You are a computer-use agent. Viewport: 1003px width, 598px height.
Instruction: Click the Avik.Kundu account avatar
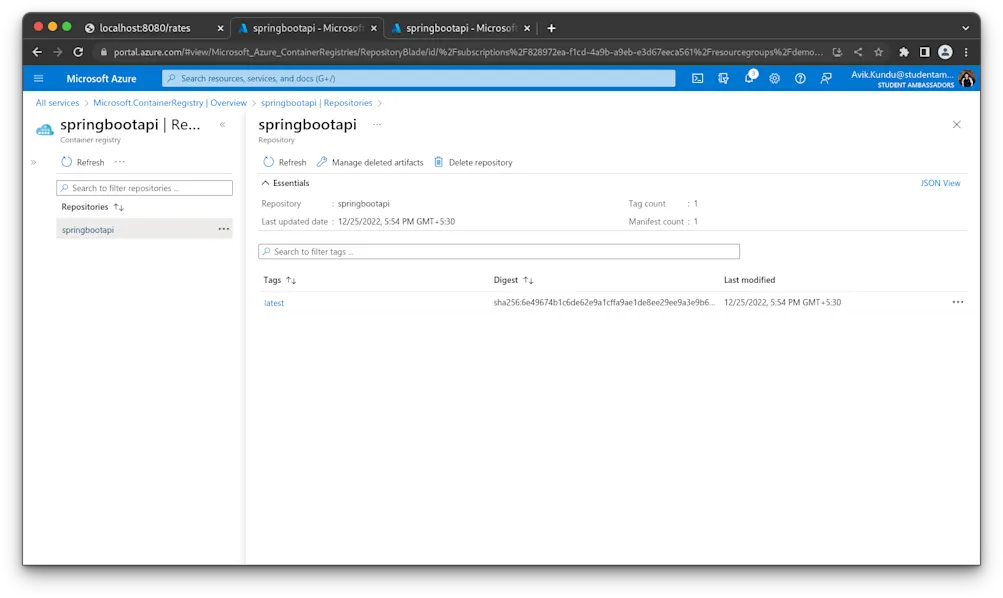965,78
